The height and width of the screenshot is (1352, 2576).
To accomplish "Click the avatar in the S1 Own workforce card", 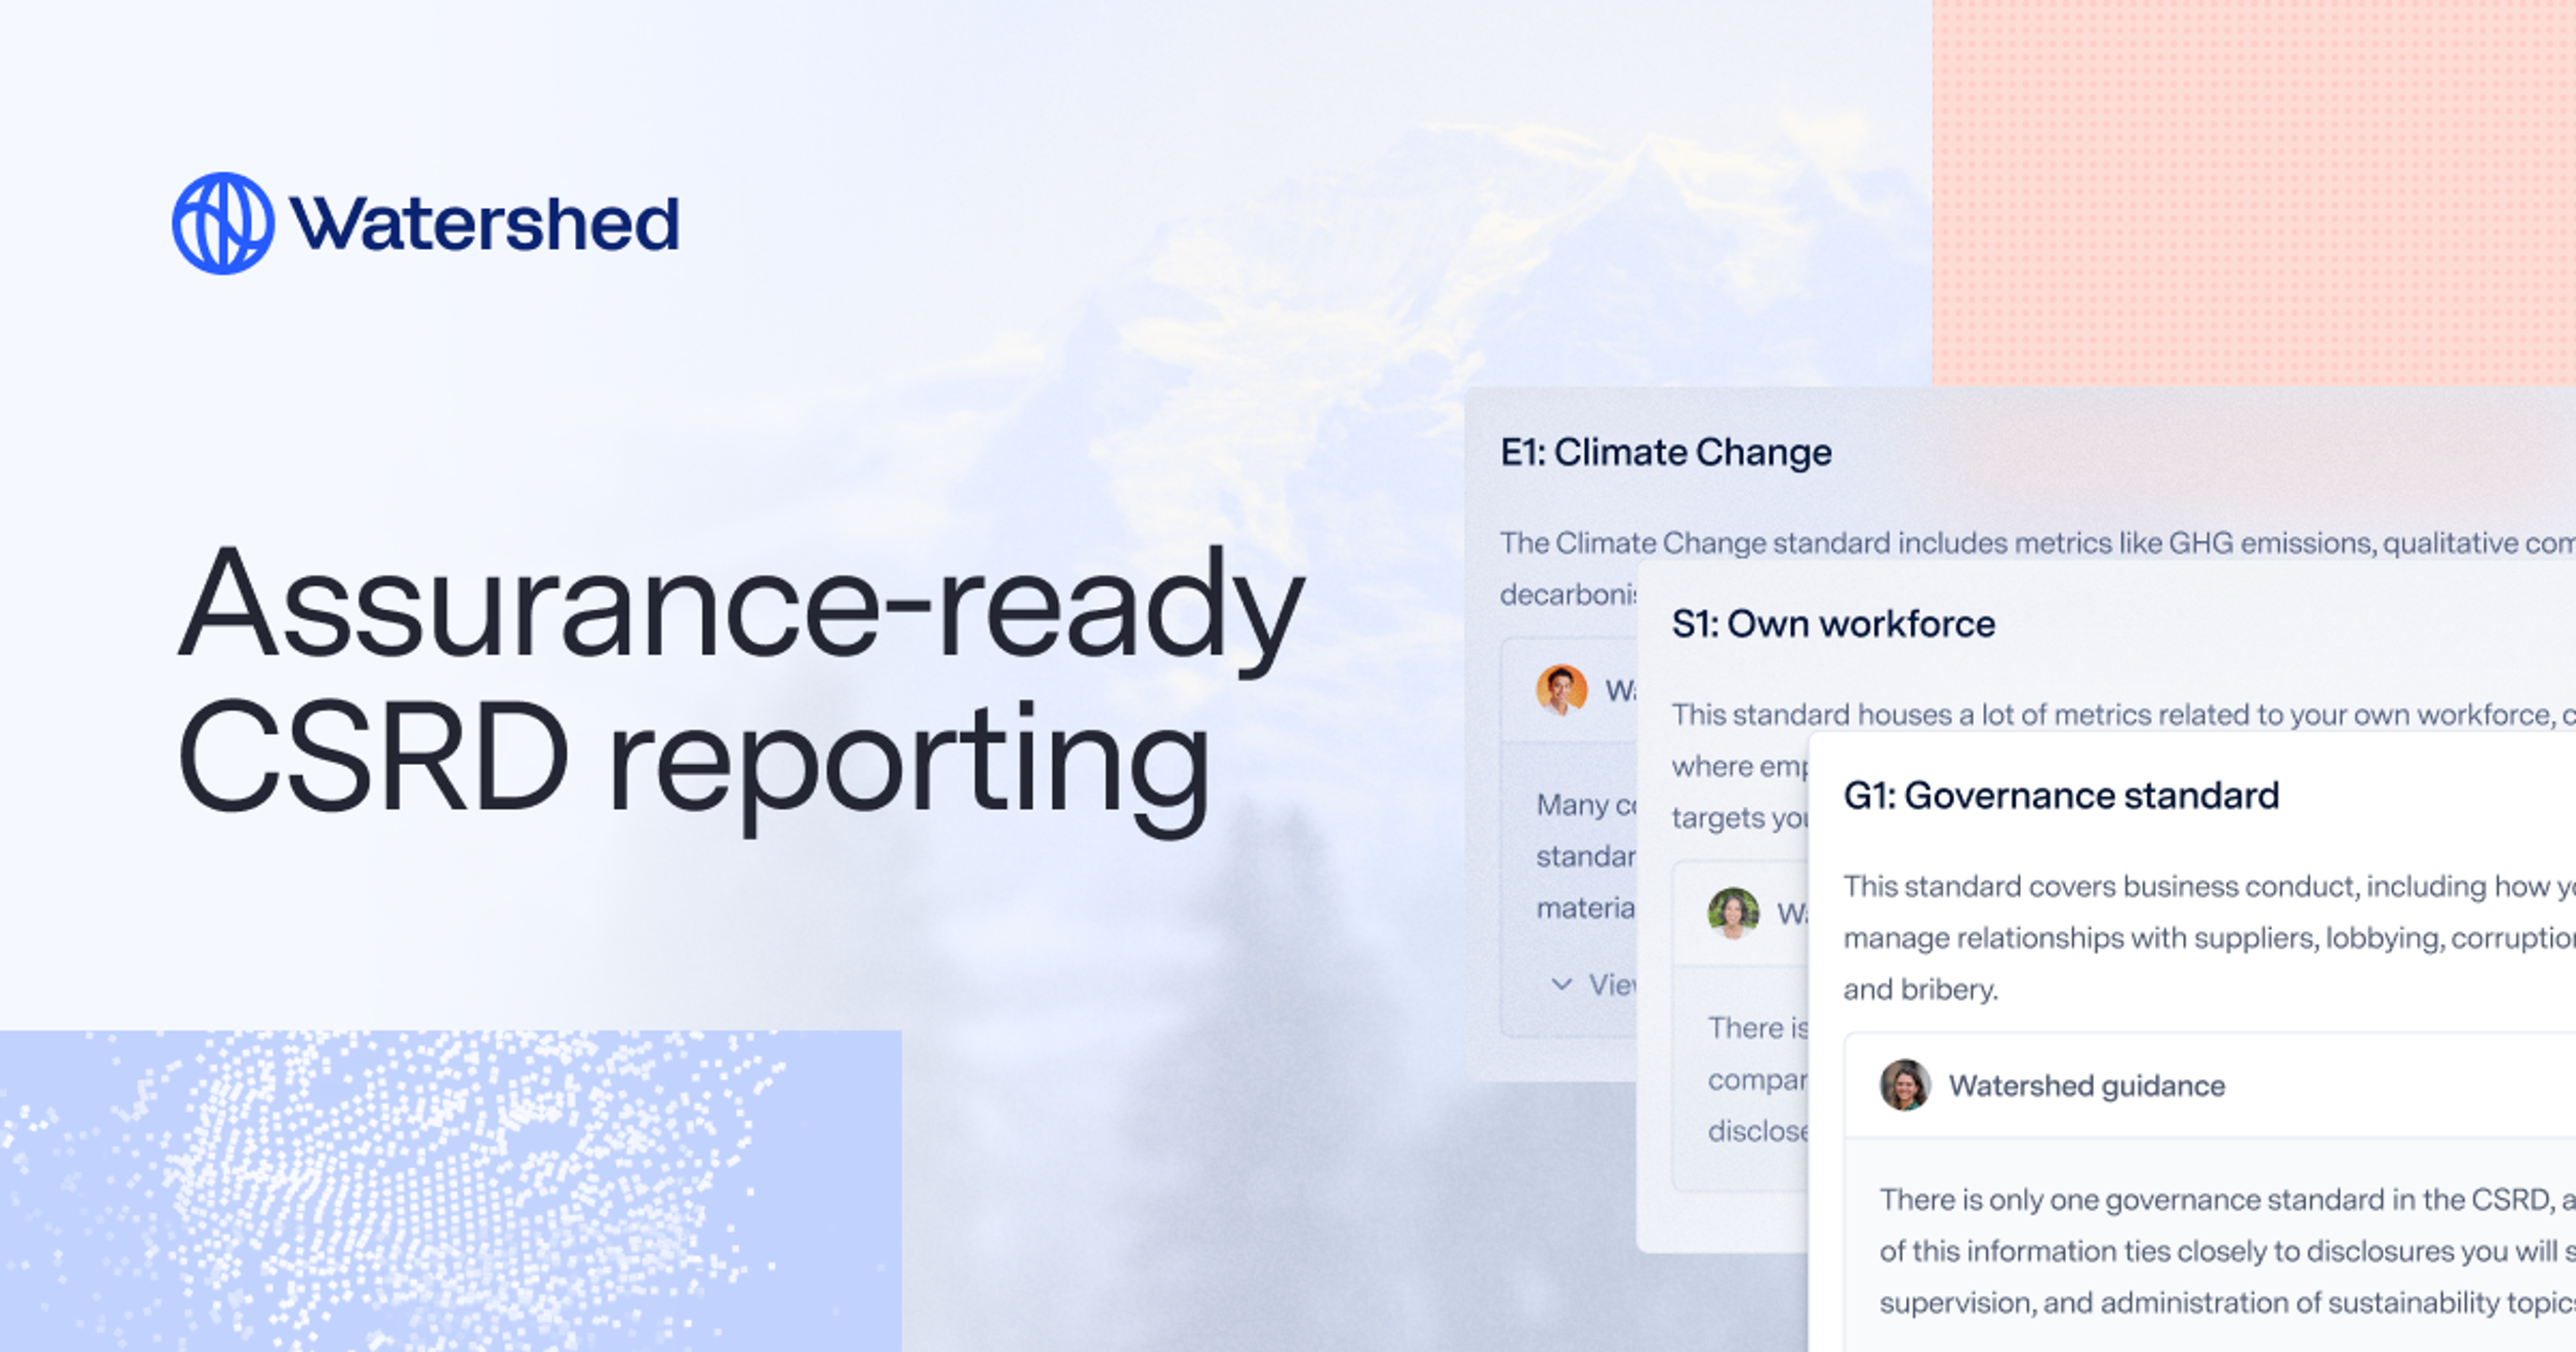I will 1733,913.
